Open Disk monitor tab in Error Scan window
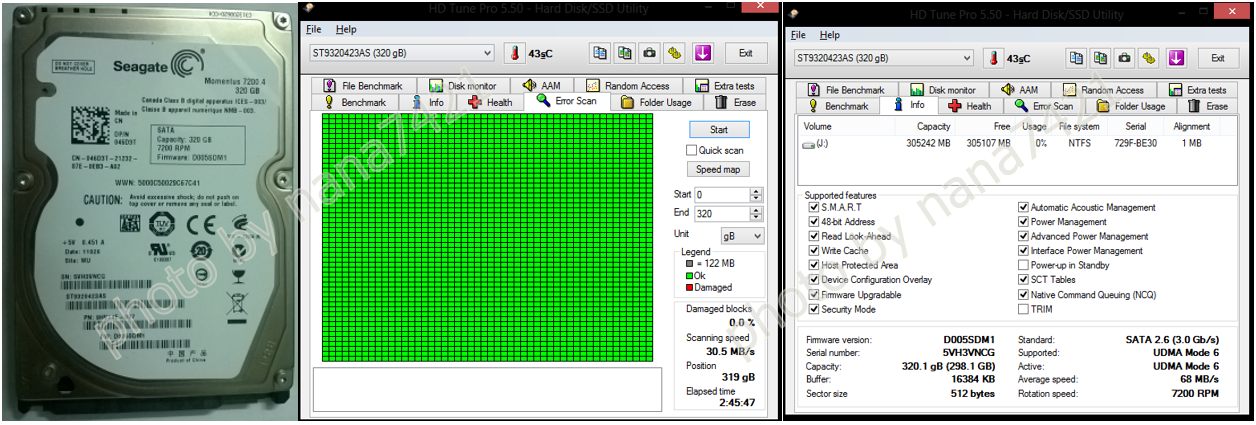The height and width of the screenshot is (425, 1256). (463, 86)
